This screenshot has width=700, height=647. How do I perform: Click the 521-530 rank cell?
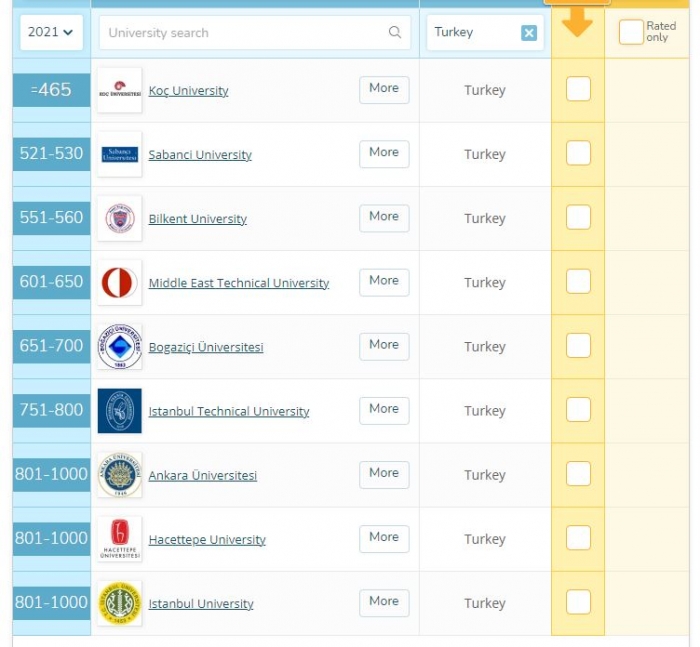pyautogui.click(x=51, y=154)
